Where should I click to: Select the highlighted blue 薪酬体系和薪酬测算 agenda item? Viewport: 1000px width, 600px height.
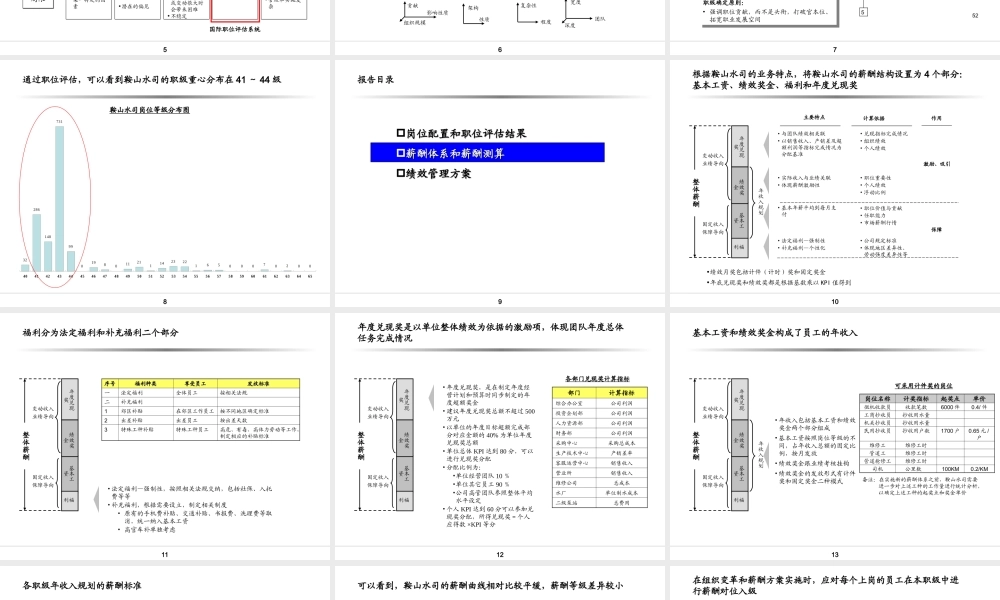coord(490,152)
